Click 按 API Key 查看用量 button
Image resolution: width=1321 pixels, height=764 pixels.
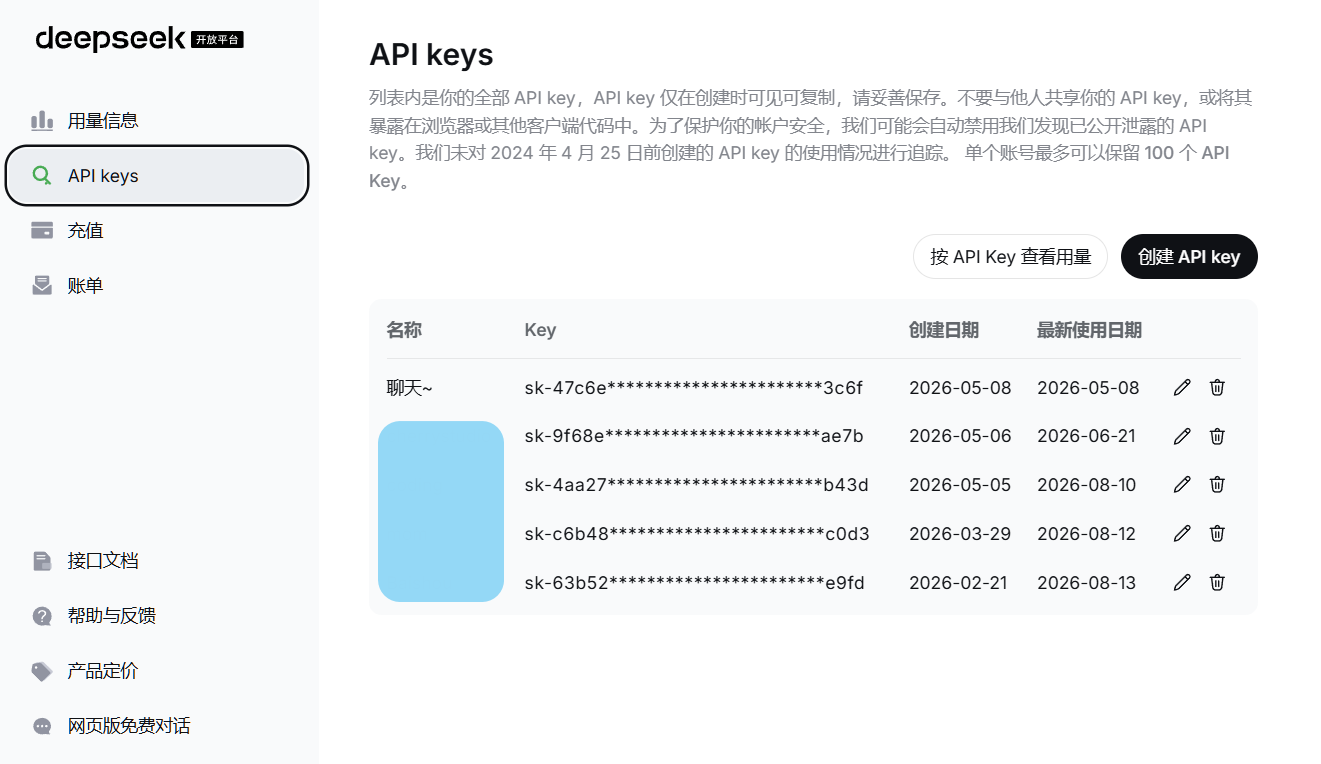point(1010,257)
